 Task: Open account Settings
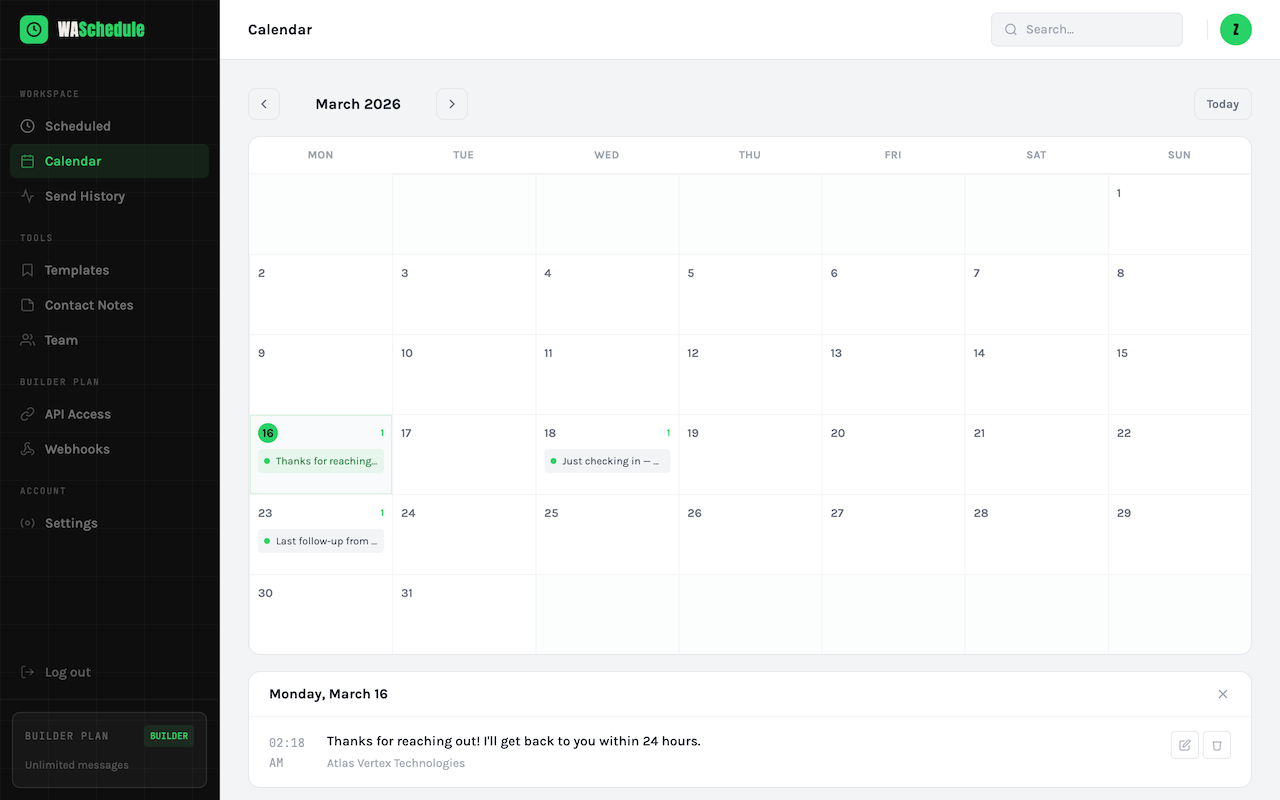tap(110, 523)
